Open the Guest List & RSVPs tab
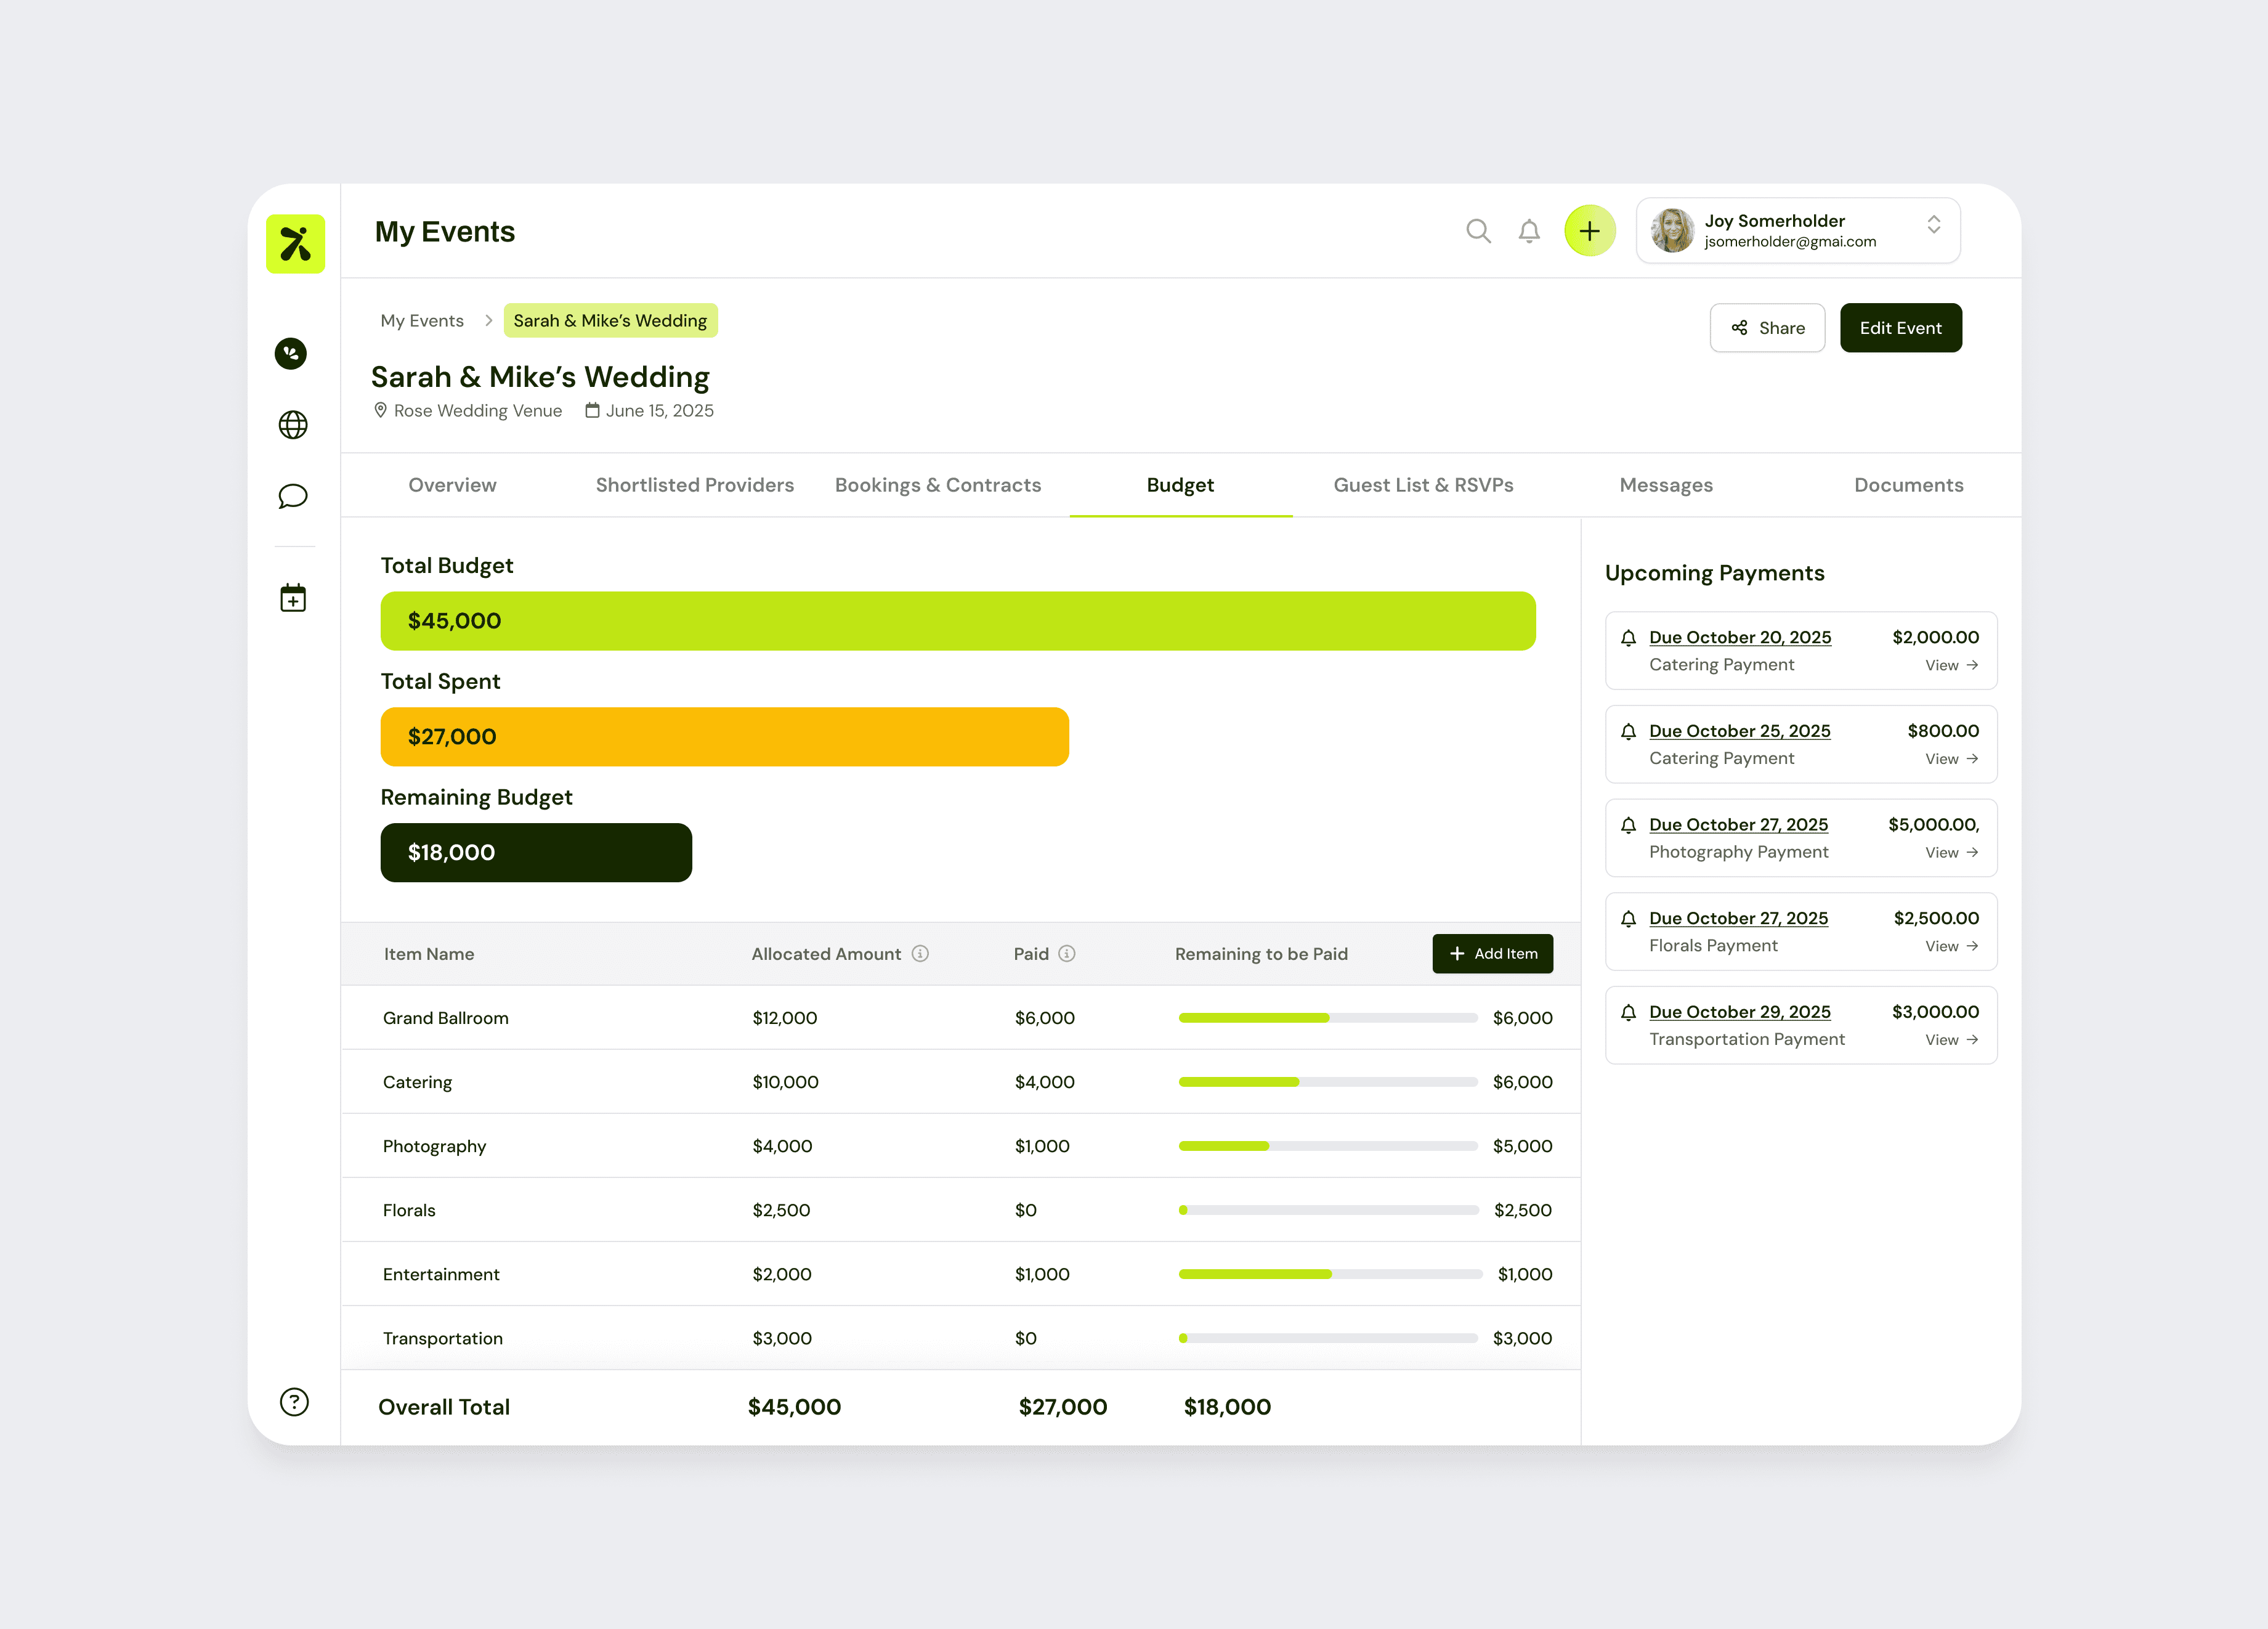The height and width of the screenshot is (1629, 2268). click(1423, 485)
